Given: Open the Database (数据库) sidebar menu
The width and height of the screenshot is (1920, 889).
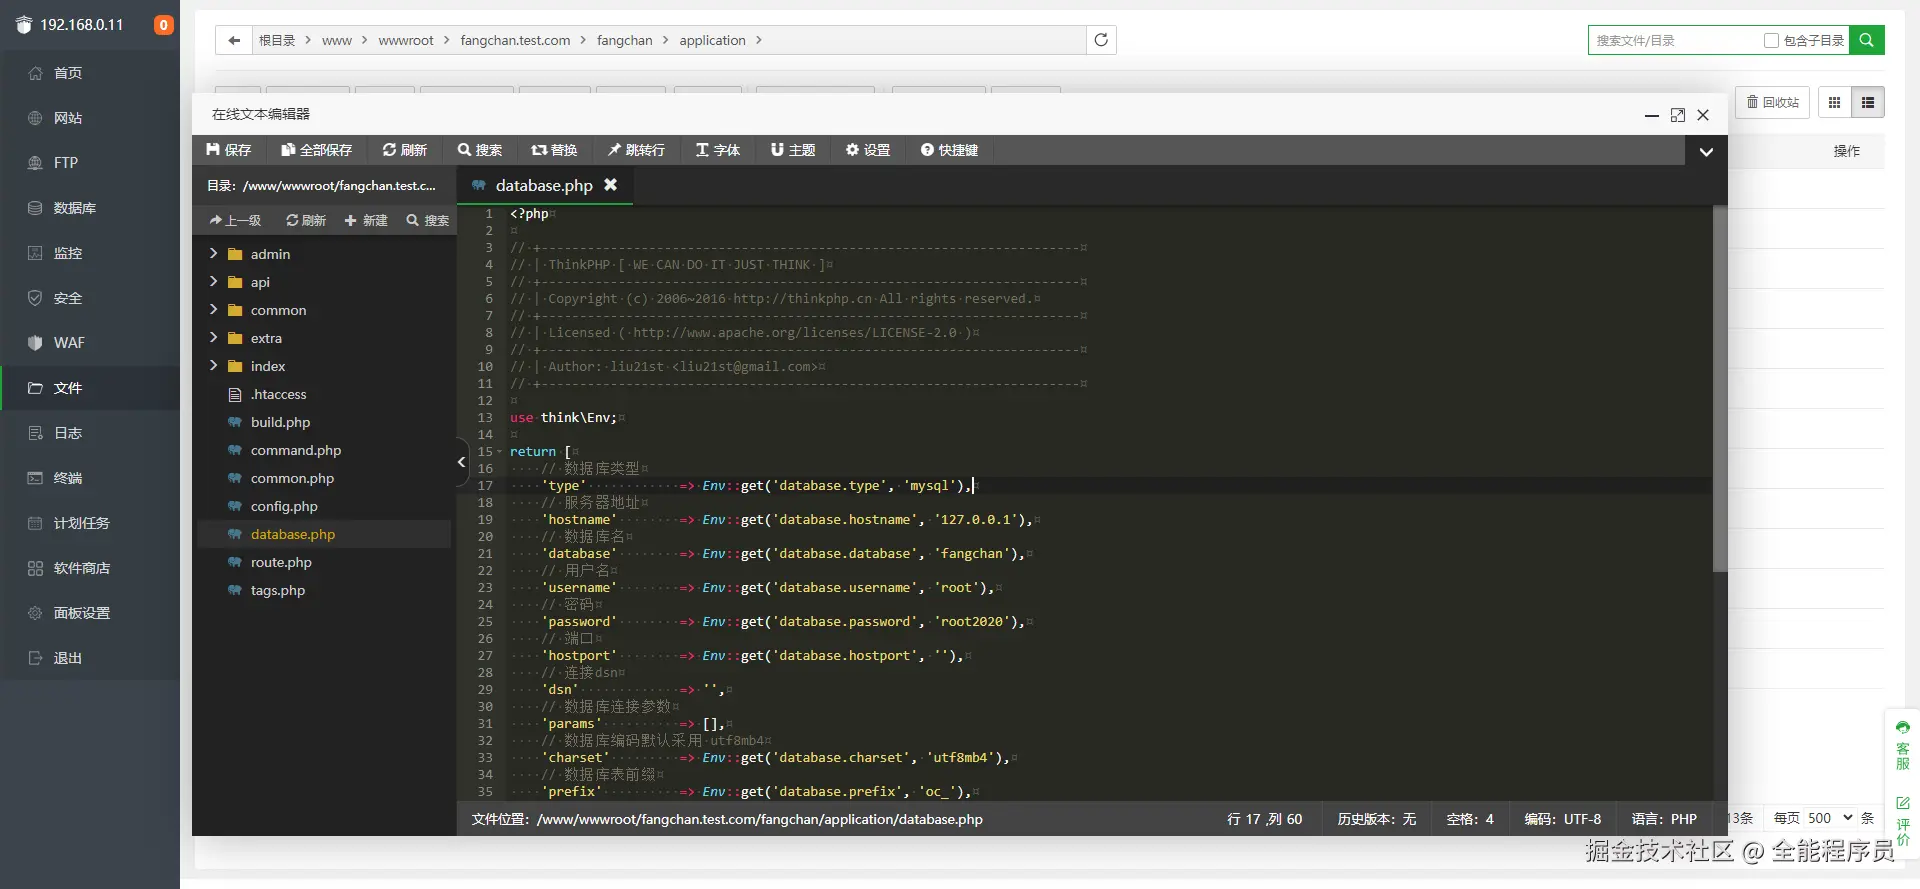Looking at the screenshot, I should (x=74, y=208).
